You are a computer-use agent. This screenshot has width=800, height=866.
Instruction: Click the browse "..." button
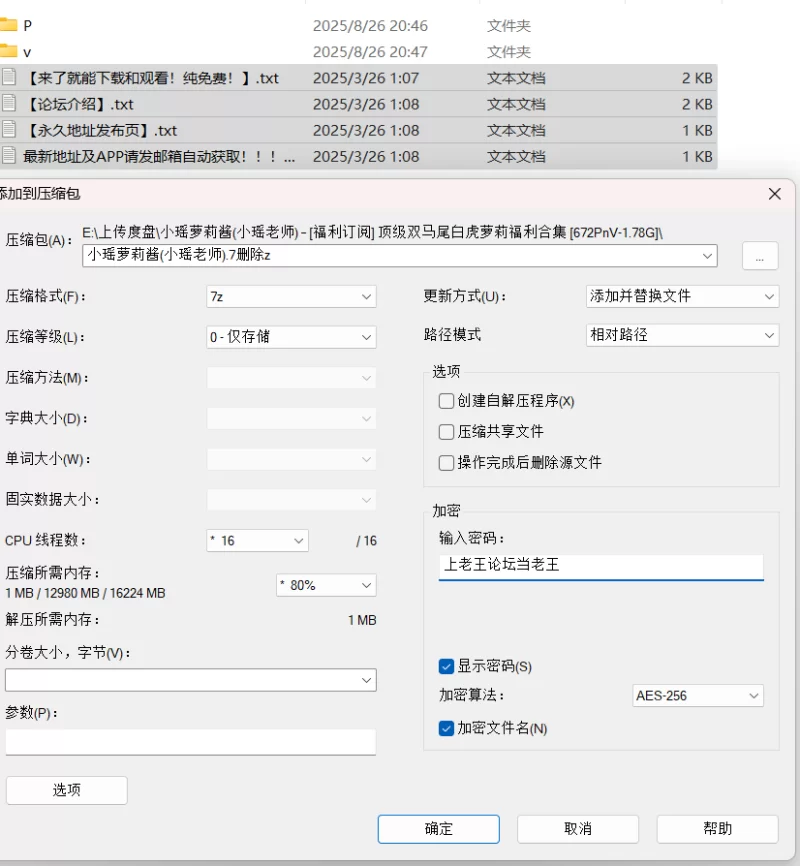pyautogui.click(x=760, y=256)
